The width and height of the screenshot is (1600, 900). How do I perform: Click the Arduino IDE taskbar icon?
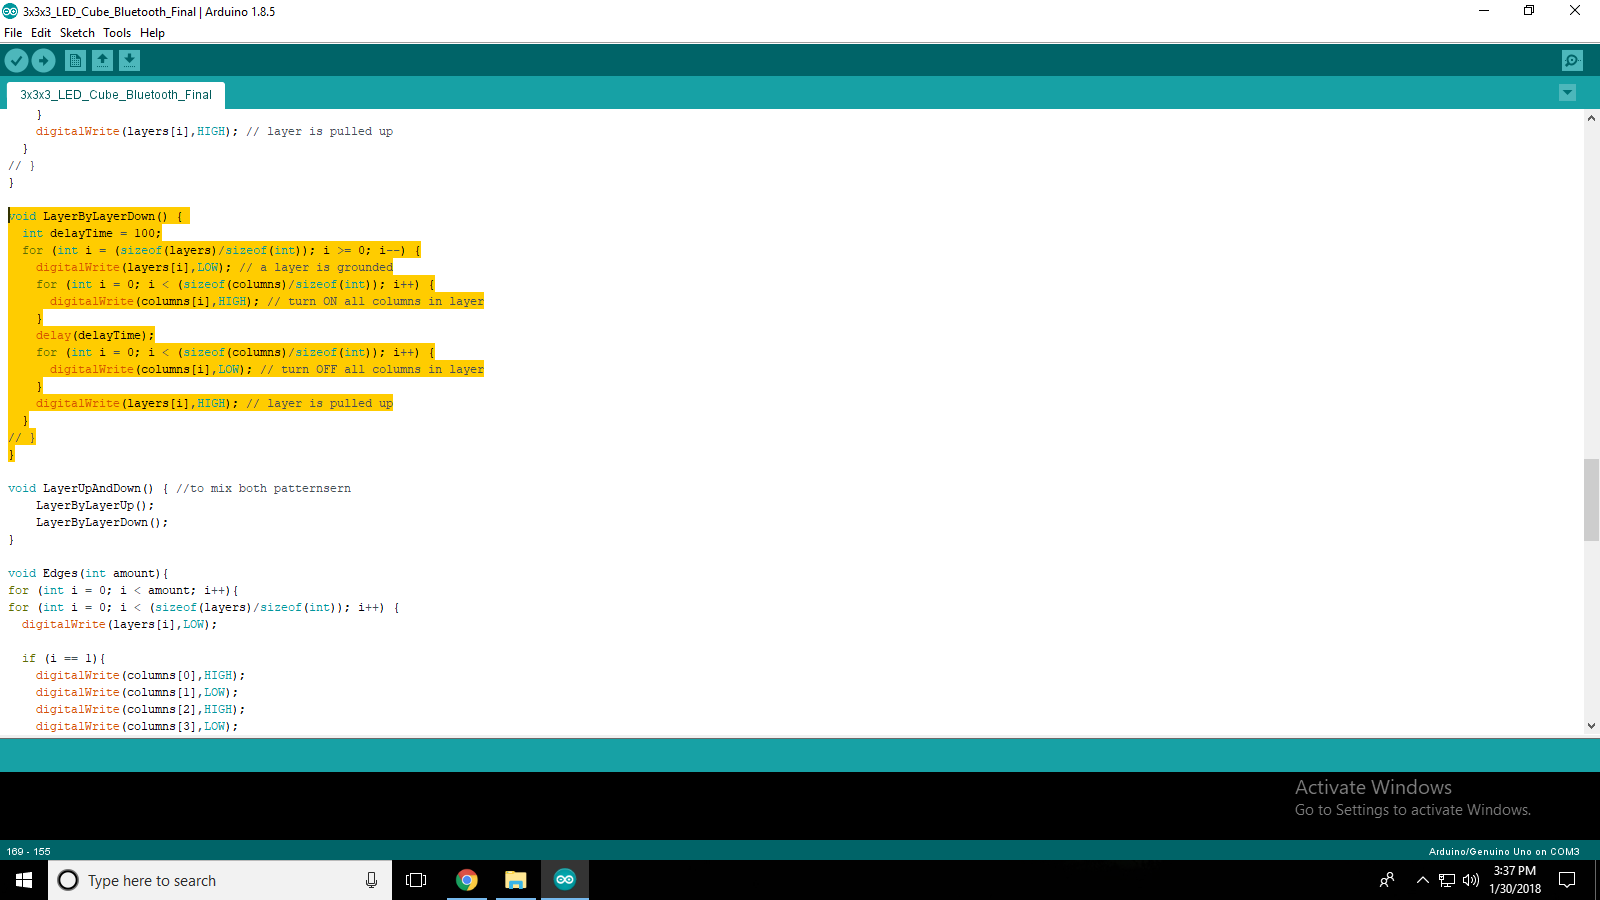[x=565, y=880]
